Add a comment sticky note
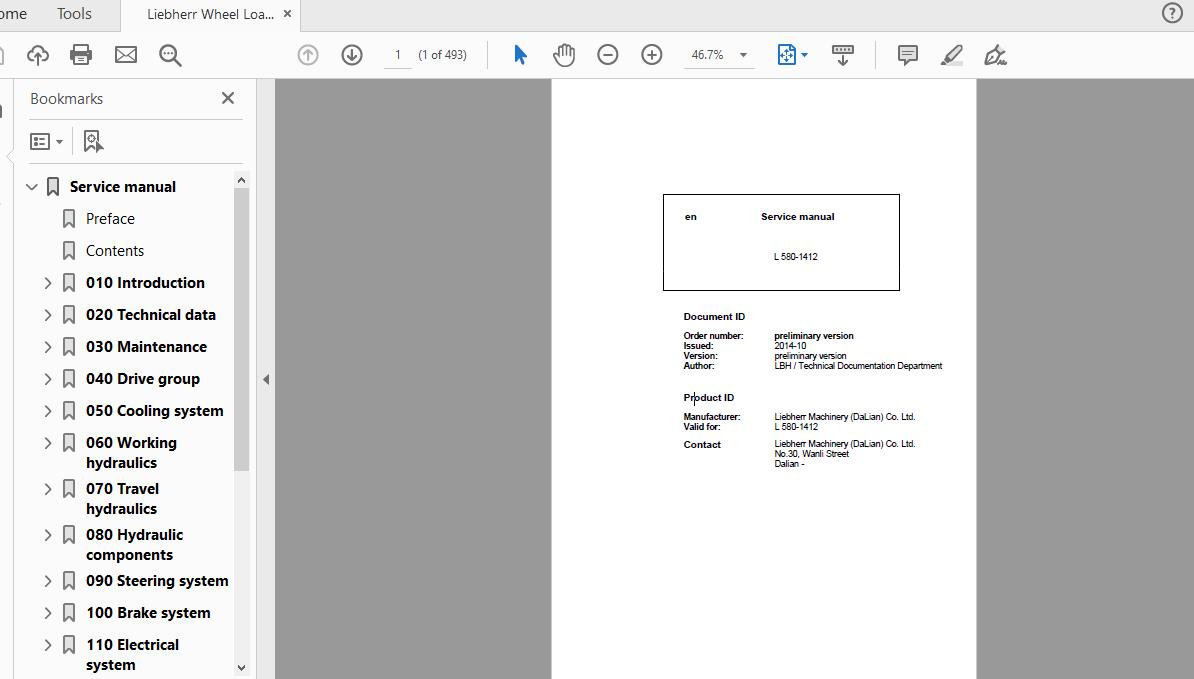Image resolution: width=1194 pixels, height=679 pixels. click(907, 55)
